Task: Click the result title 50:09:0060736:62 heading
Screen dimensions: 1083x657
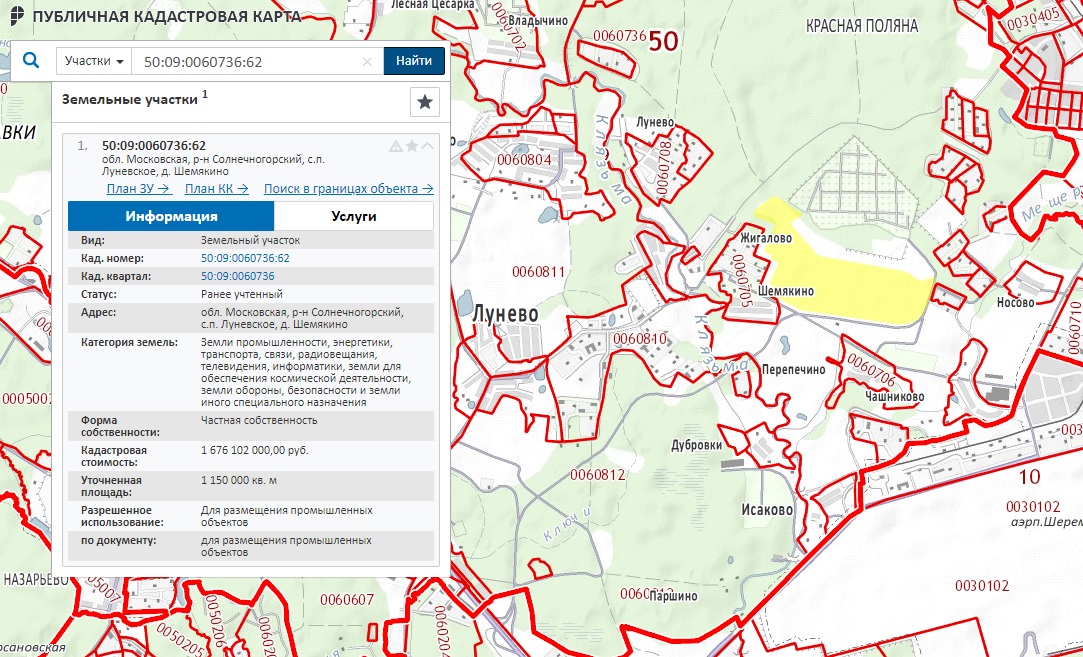Action: (x=153, y=146)
